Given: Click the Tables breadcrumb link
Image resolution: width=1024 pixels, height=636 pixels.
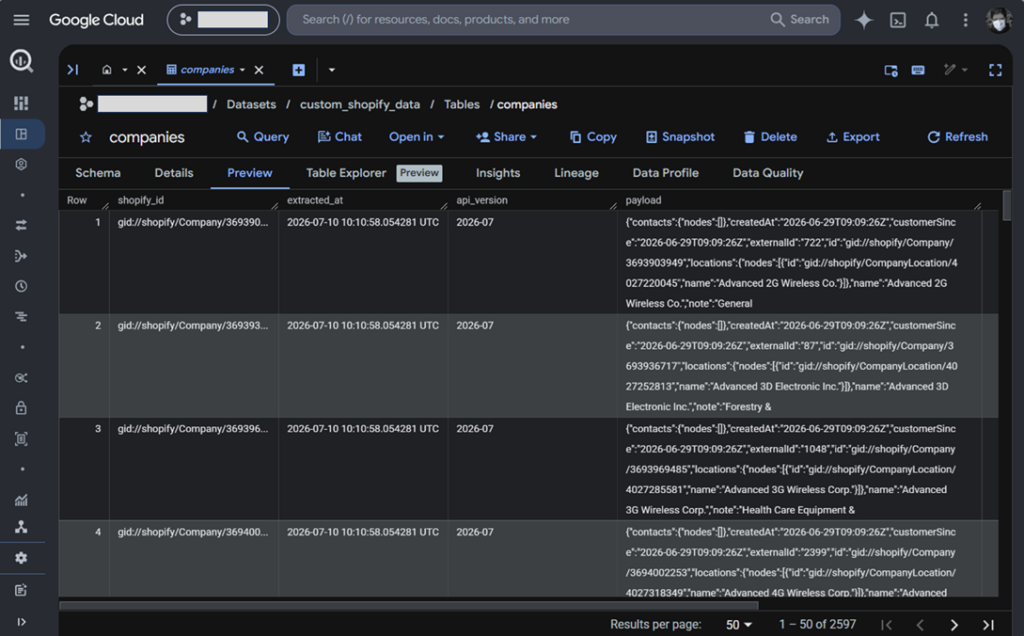Looking at the screenshot, I should tap(462, 104).
